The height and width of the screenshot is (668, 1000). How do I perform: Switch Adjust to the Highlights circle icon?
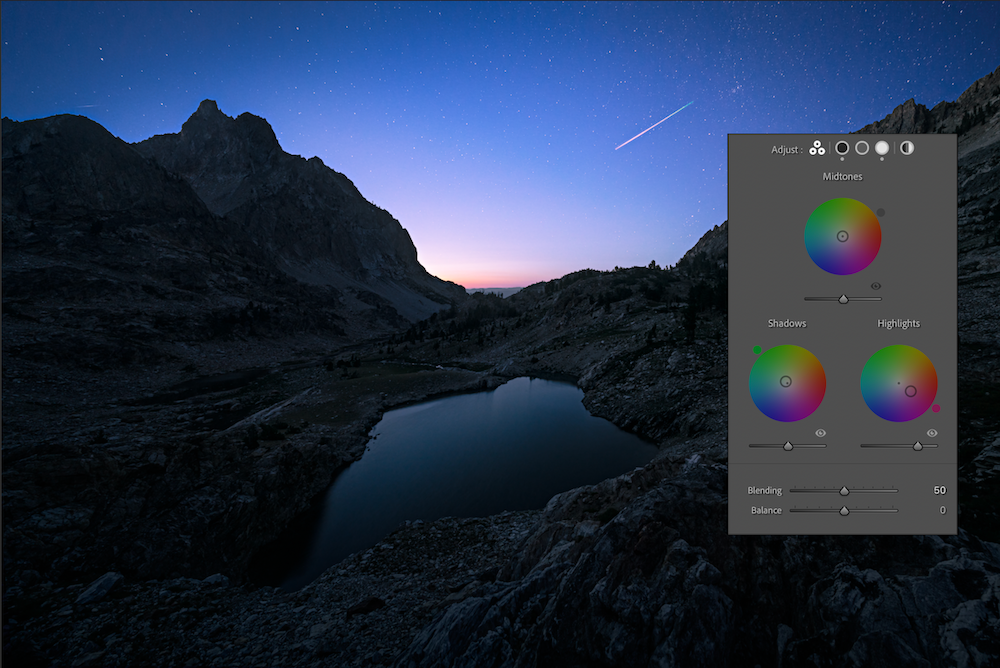881,148
